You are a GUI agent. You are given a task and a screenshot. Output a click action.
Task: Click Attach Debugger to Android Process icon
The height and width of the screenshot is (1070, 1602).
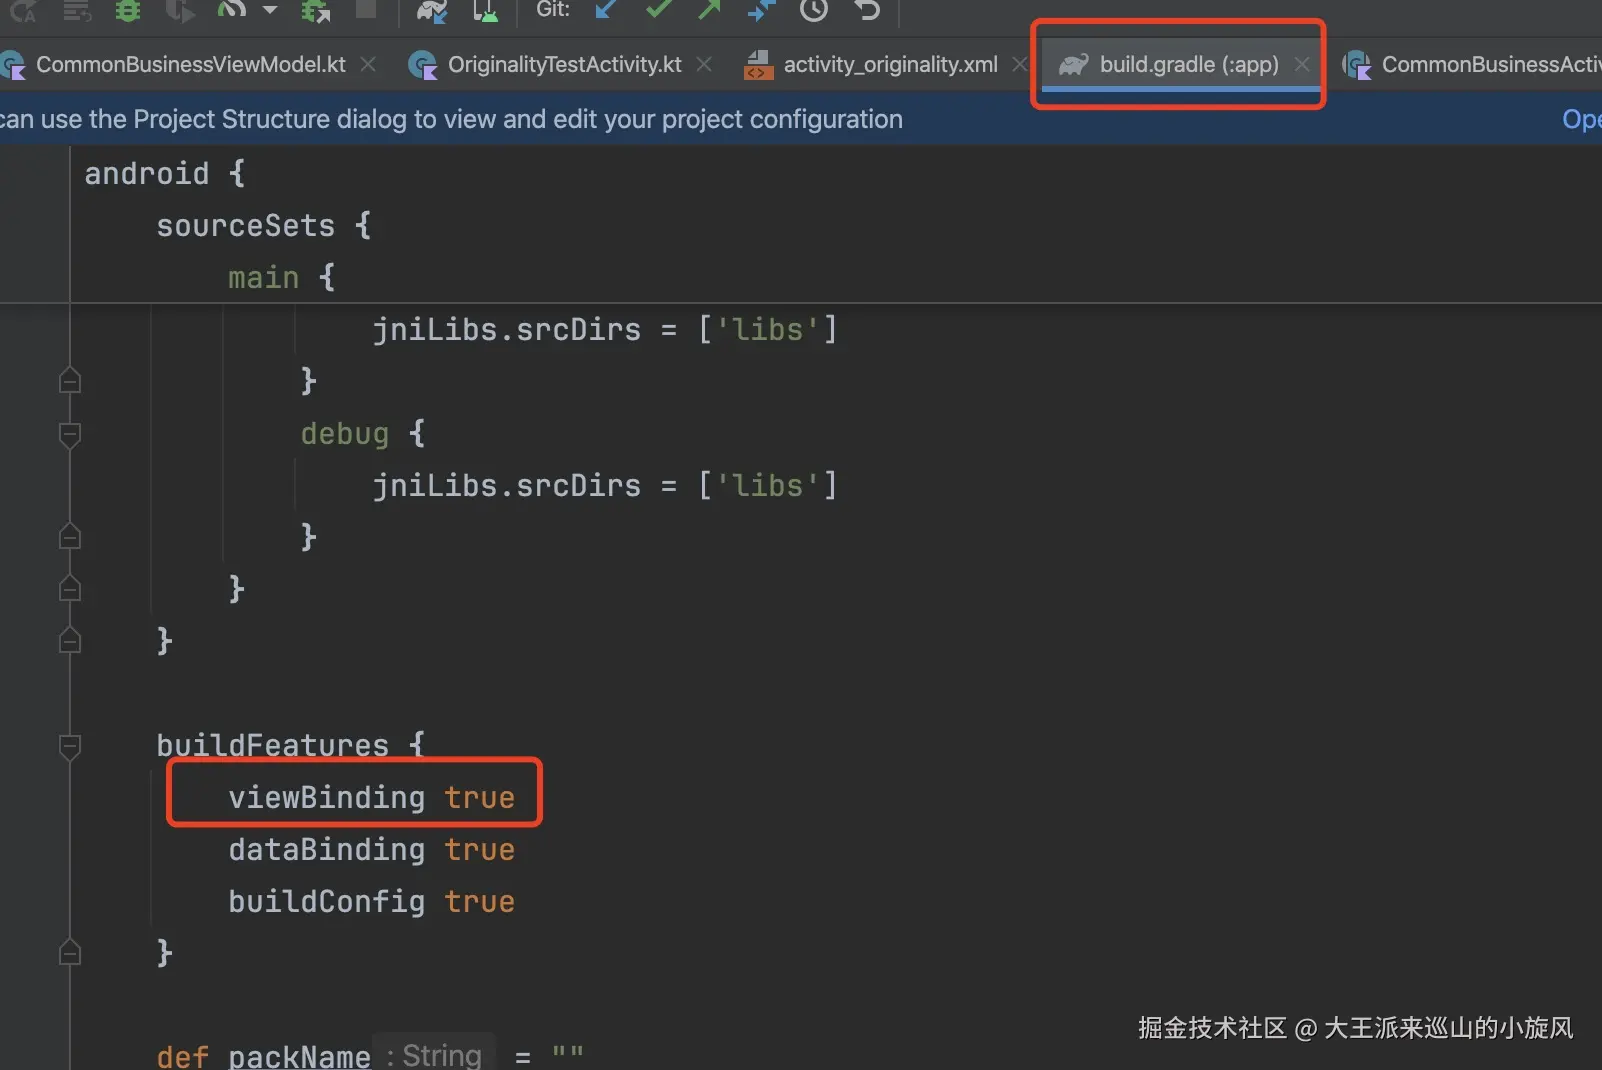(316, 10)
